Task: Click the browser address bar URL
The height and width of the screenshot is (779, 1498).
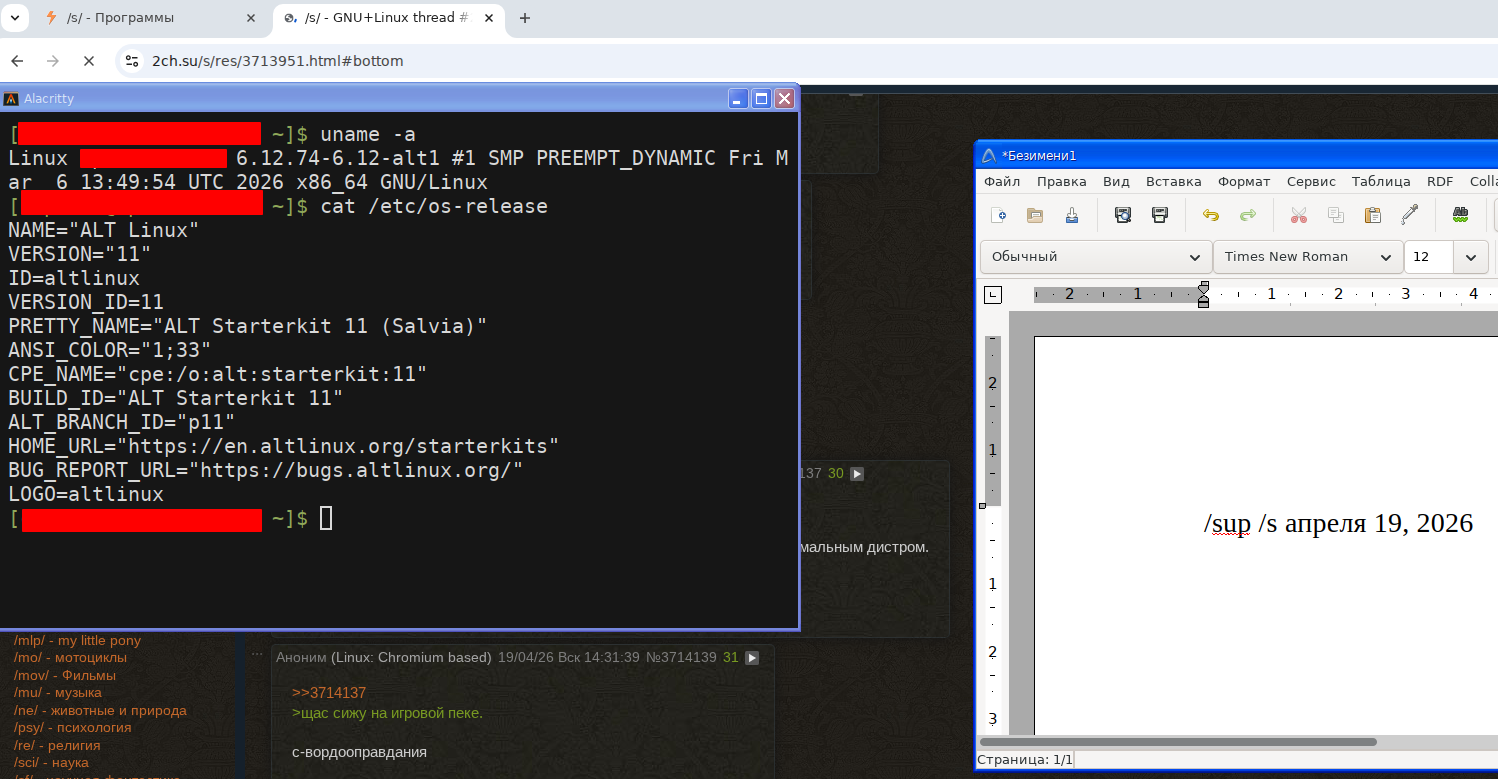Action: coord(277,61)
